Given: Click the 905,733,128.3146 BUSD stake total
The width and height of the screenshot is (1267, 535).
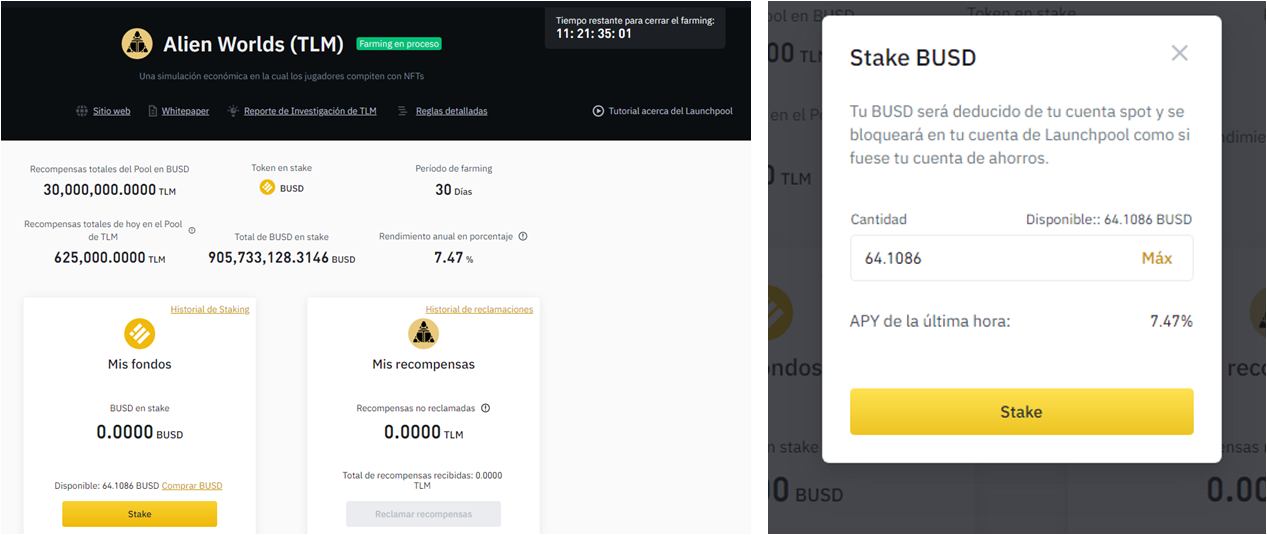Looking at the screenshot, I should 282,258.
